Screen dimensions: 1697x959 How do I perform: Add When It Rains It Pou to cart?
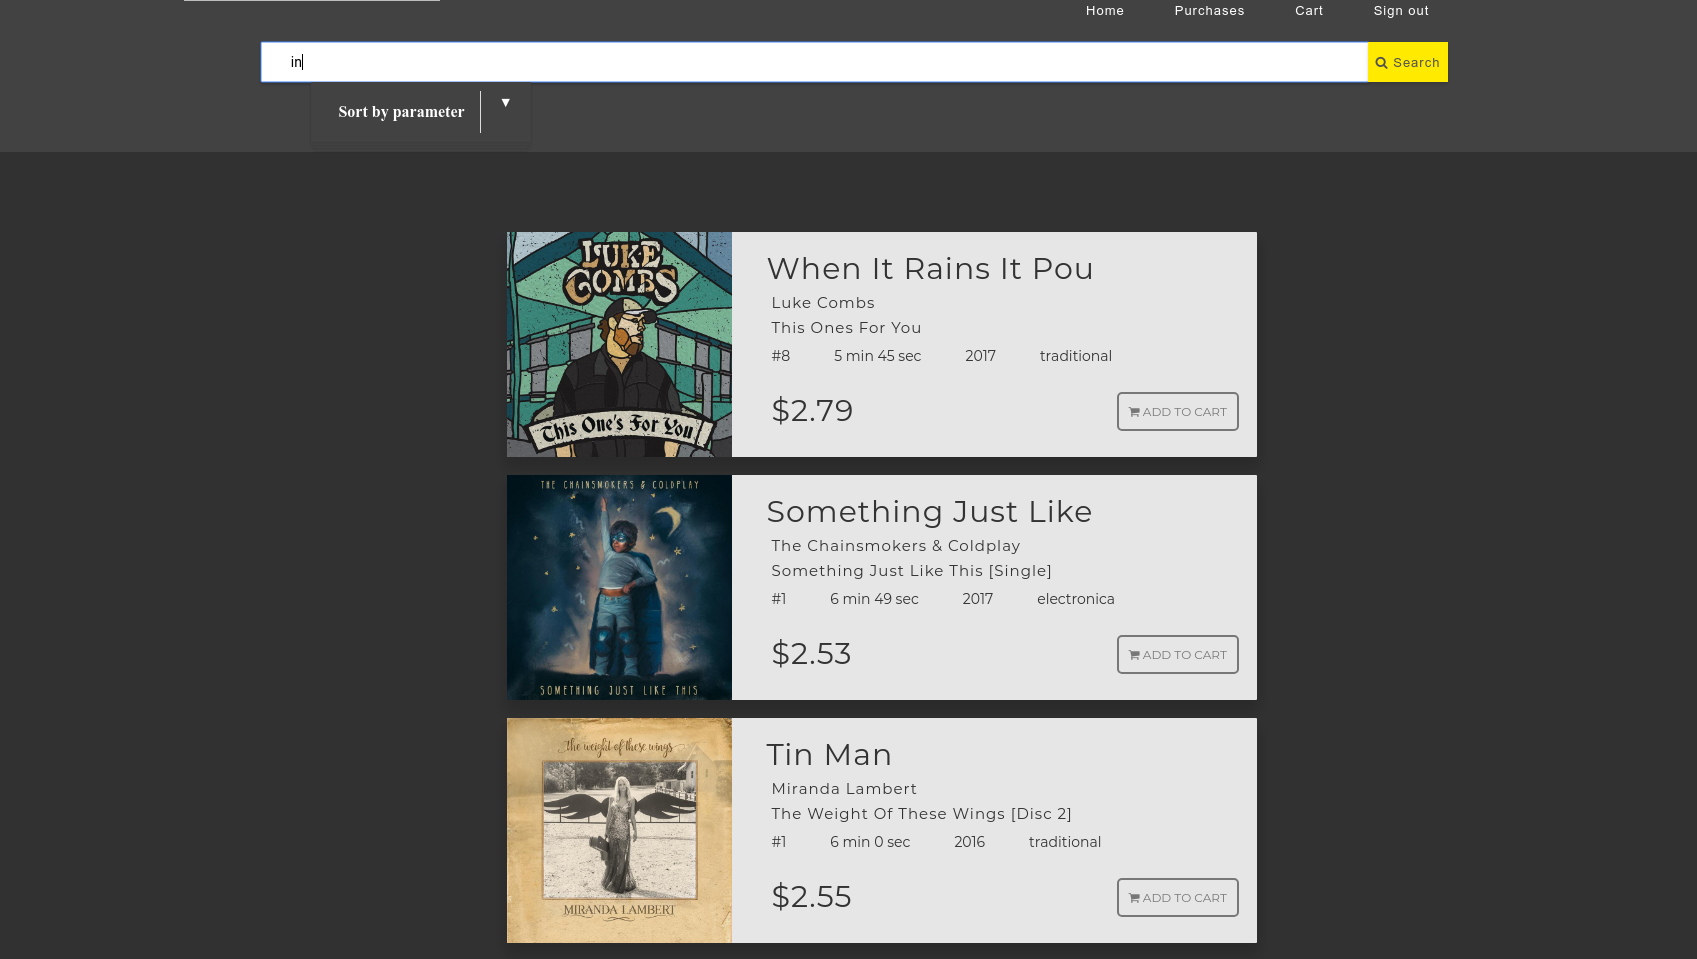point(1177,412)
